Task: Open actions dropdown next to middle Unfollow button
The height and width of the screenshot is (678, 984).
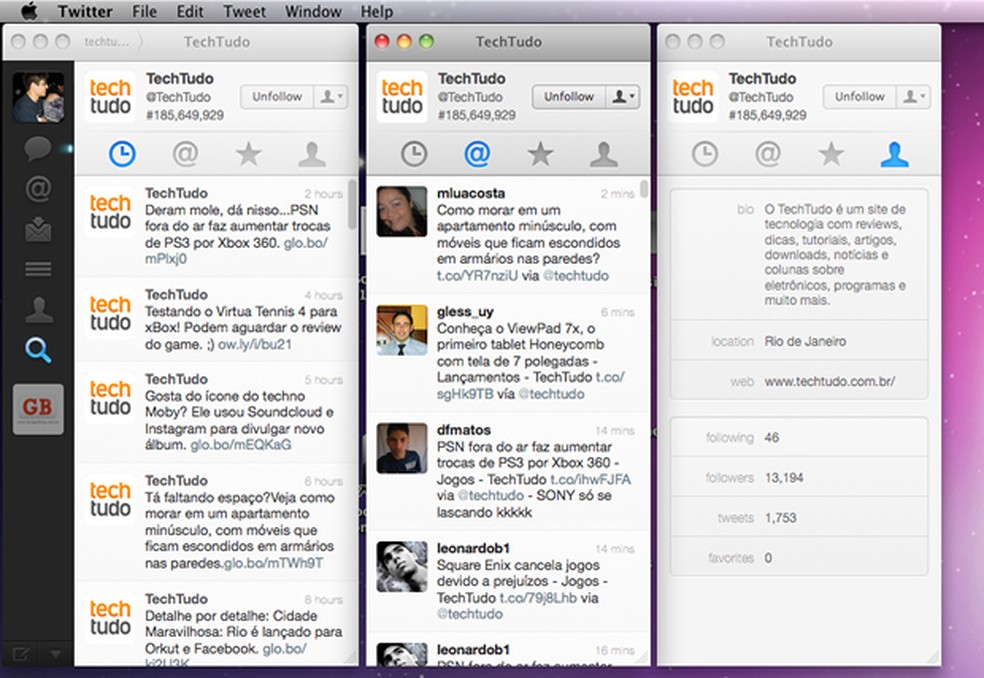Action: 622,97
